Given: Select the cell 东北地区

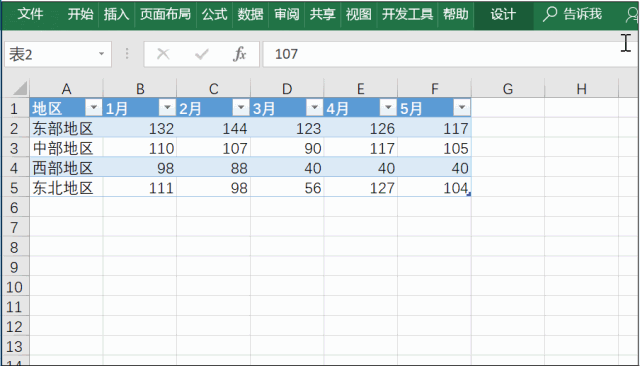Looking at the screenshot, I should 66,188.
